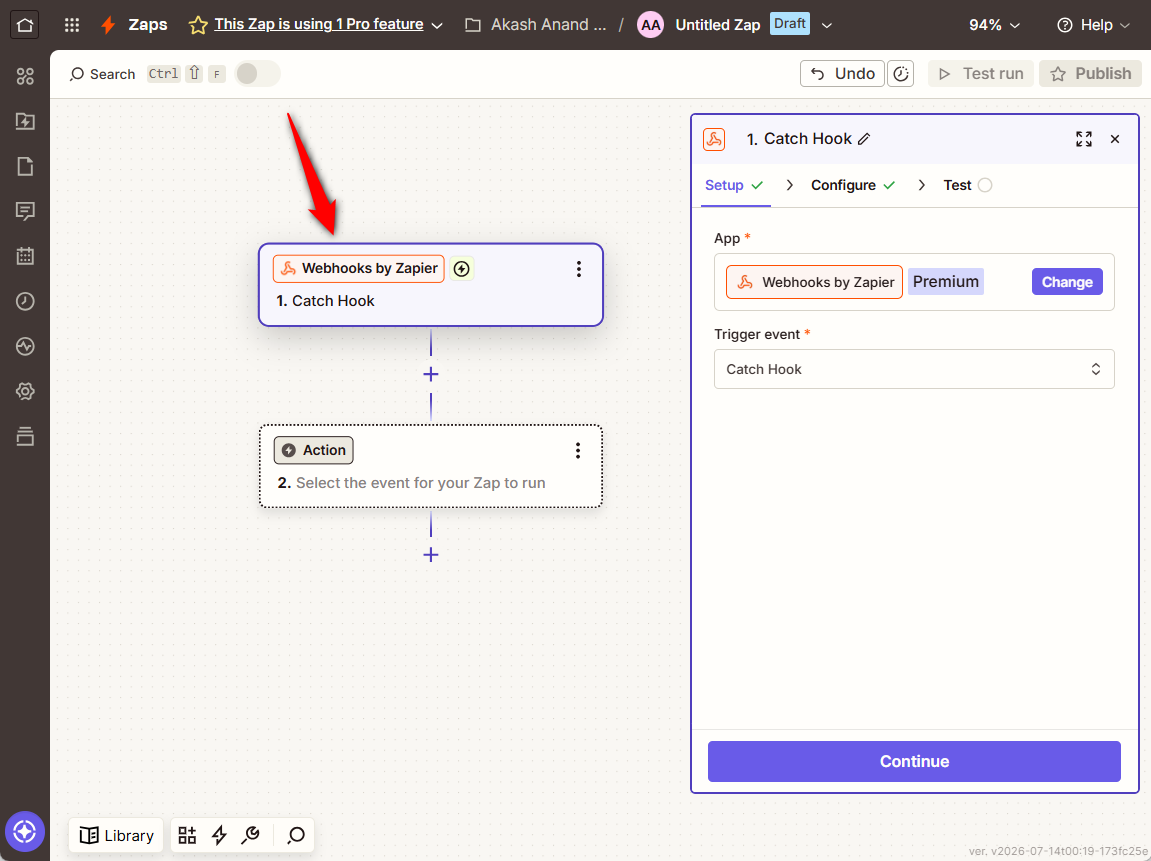Click the wrench tool in bottom toolbar
Viewport: 1151px width, 861px height.
pos(251,835)
